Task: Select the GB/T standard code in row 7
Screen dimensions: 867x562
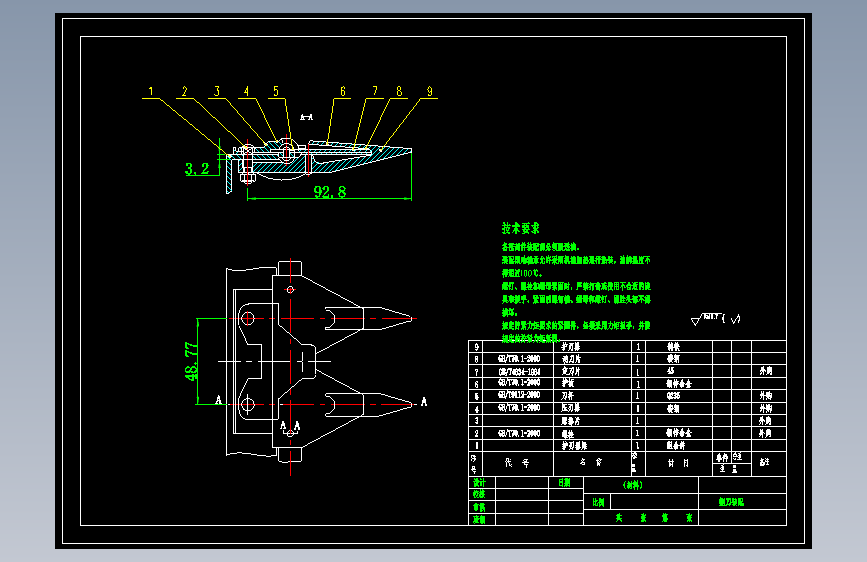Action: pyautogui.click(x=519, y=372)
